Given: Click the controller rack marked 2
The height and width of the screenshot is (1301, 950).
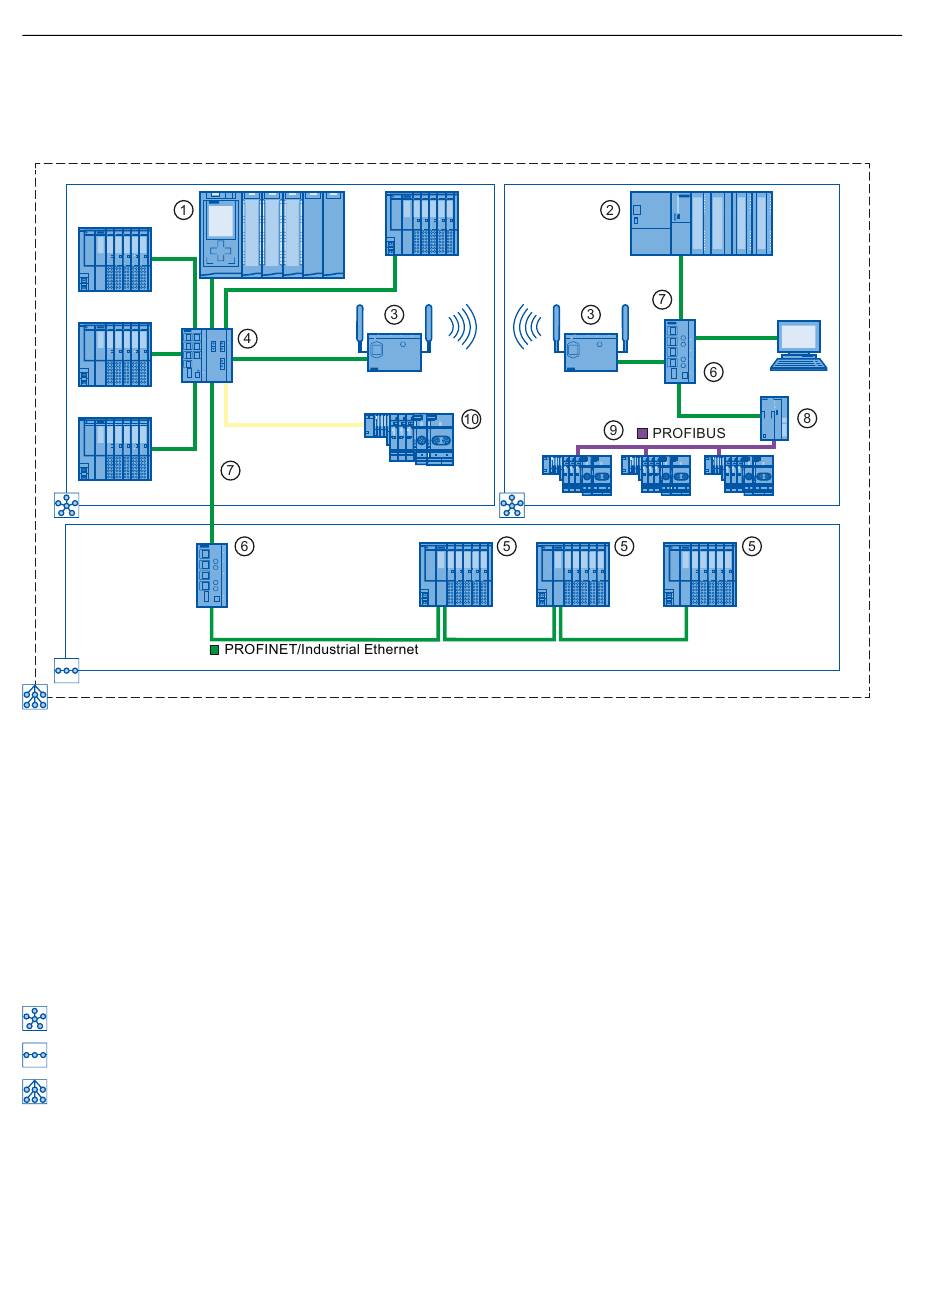Looking at the screenshot, I should click(x=701, y=224).
